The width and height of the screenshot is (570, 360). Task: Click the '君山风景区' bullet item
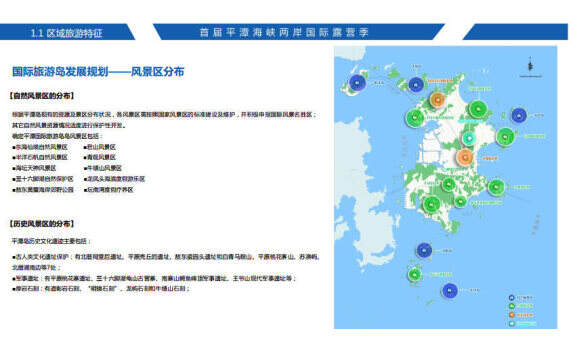[x=100, y=147]
